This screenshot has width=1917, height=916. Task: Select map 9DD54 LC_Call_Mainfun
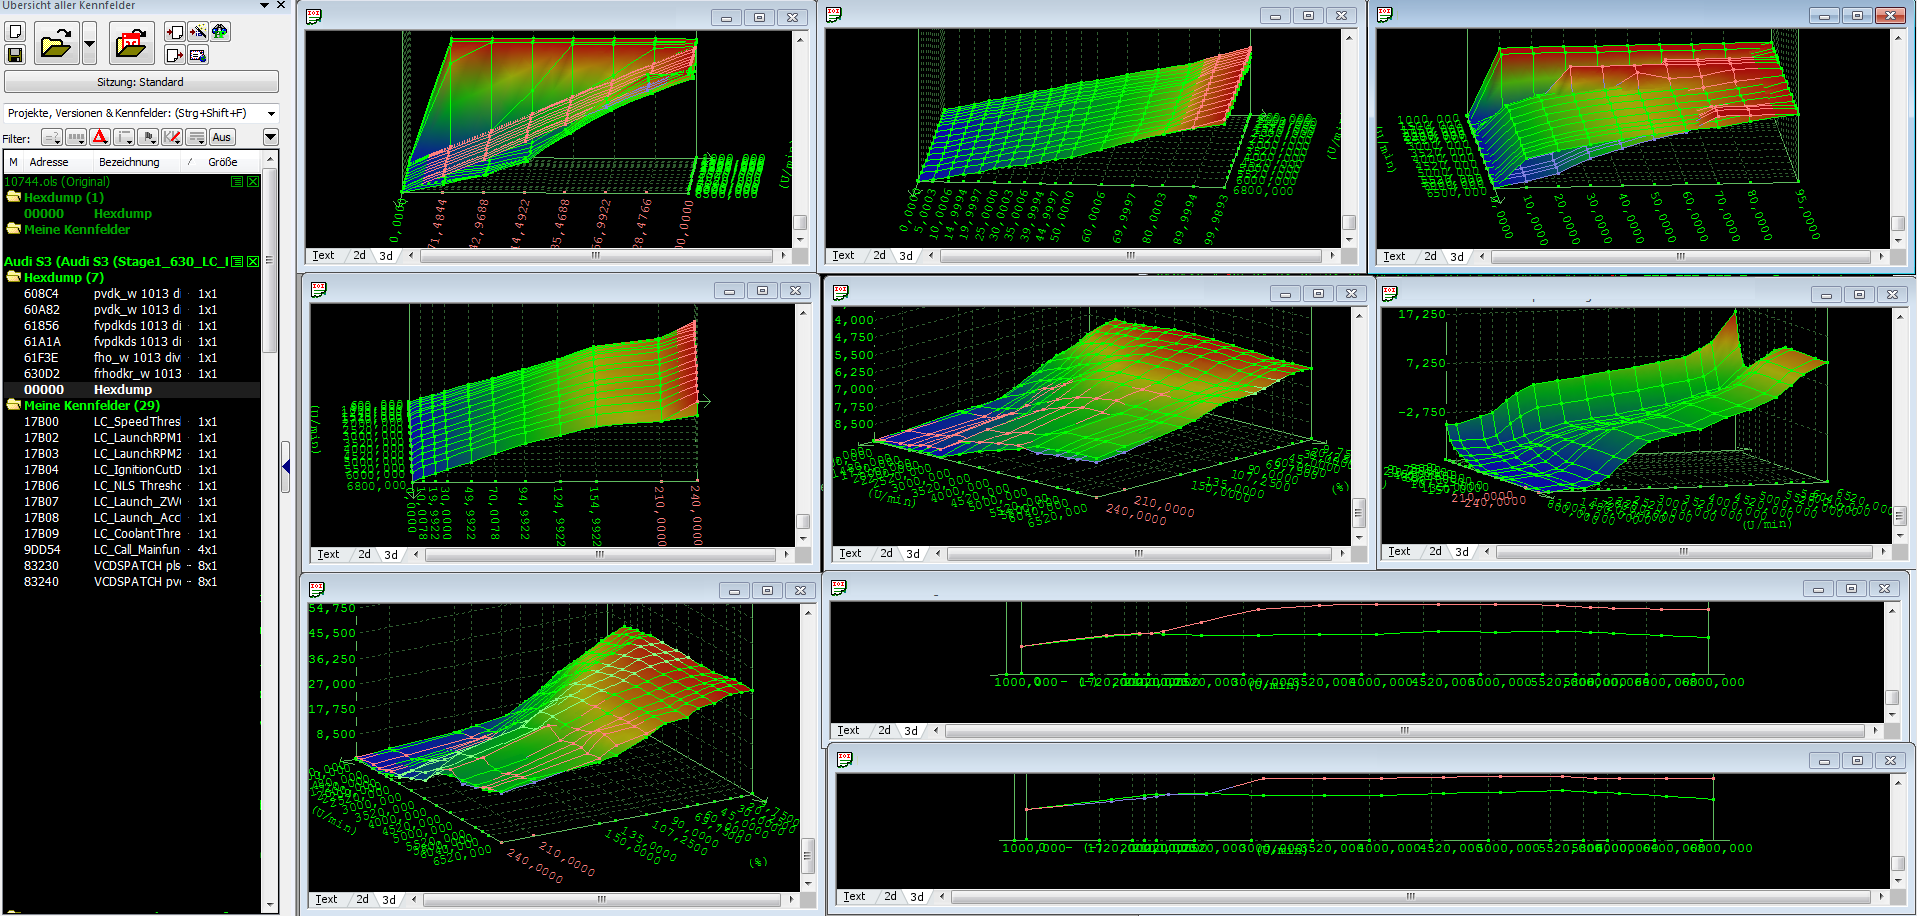132,550
